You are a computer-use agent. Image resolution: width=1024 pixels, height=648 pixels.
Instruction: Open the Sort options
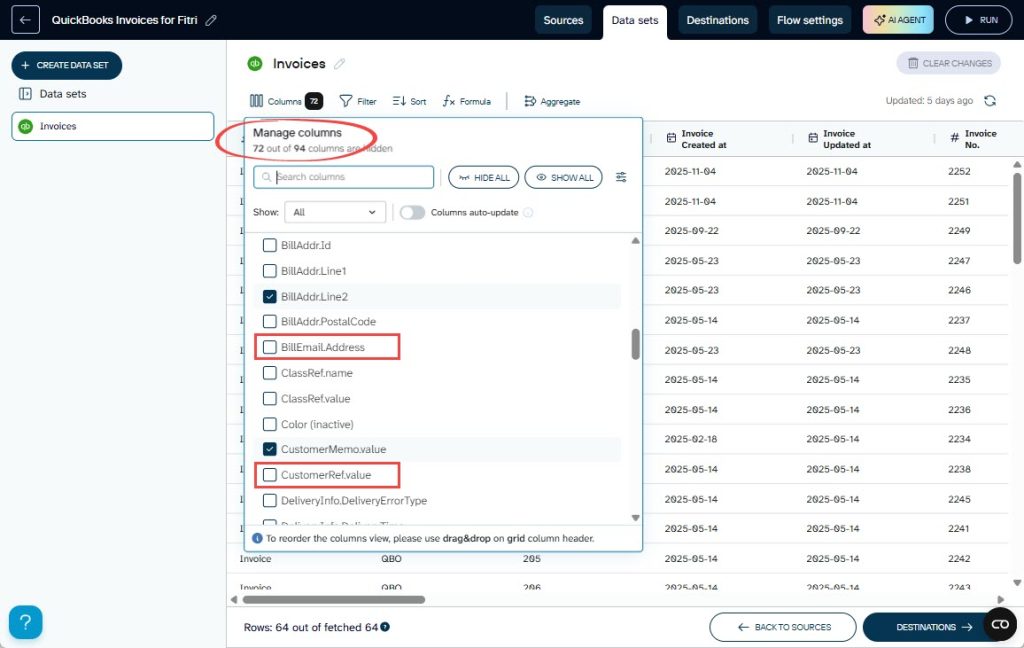[x=408, y=101]
